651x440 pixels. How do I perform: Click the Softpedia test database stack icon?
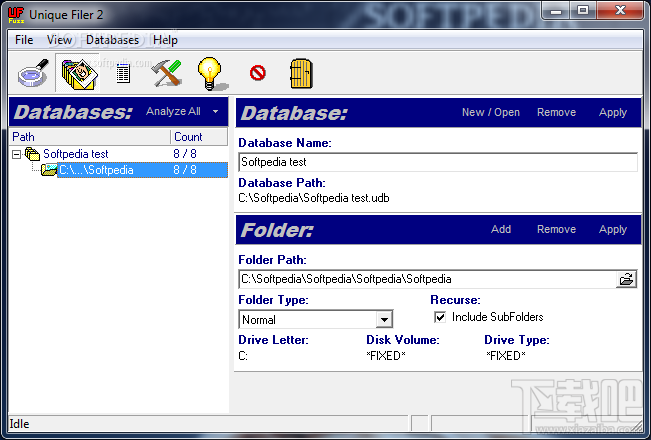tap(32, 154)
